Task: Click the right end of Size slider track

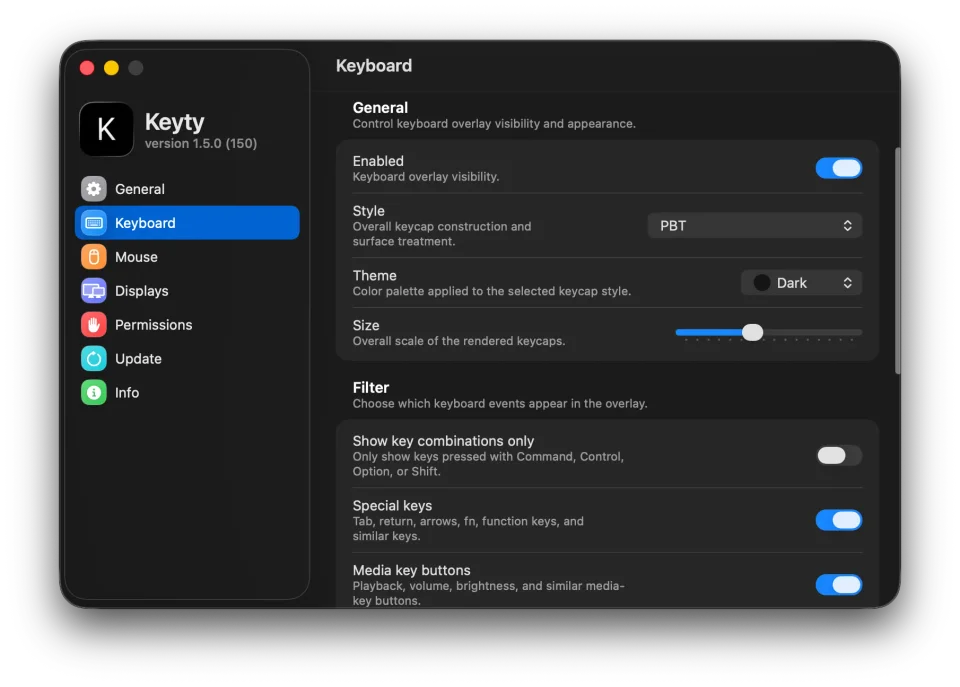Action: coord(859,332)
